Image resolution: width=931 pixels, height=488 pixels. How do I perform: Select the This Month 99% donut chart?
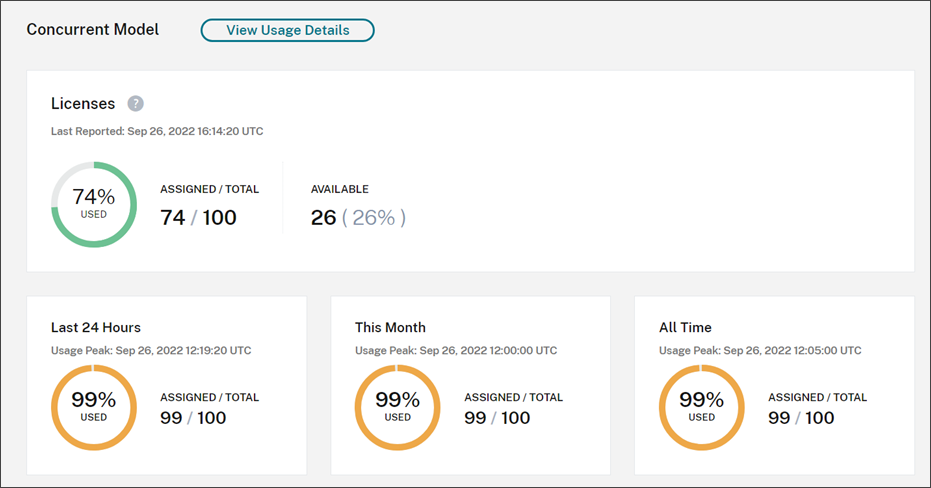[x=397, y=407]
